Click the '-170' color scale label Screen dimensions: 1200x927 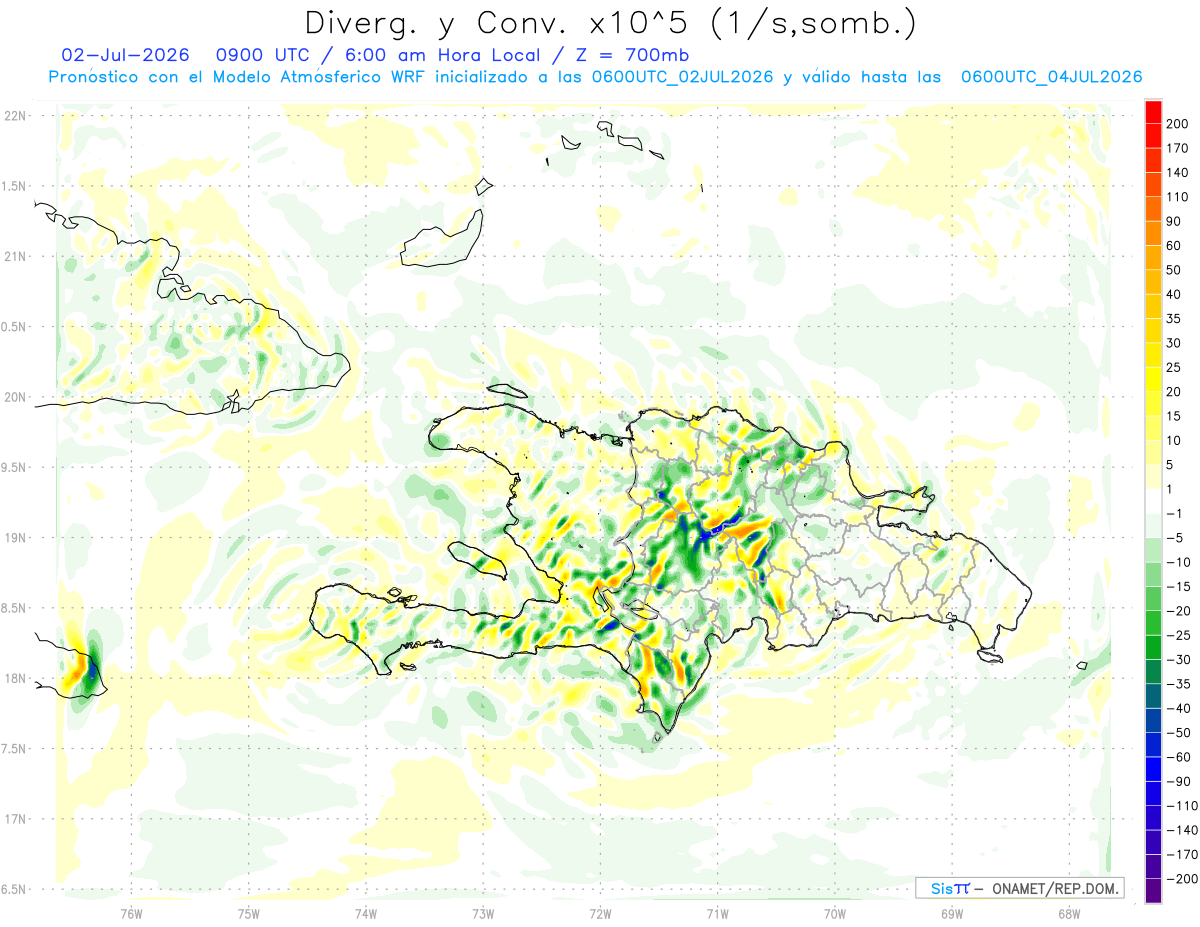(x=1182, y=854)
